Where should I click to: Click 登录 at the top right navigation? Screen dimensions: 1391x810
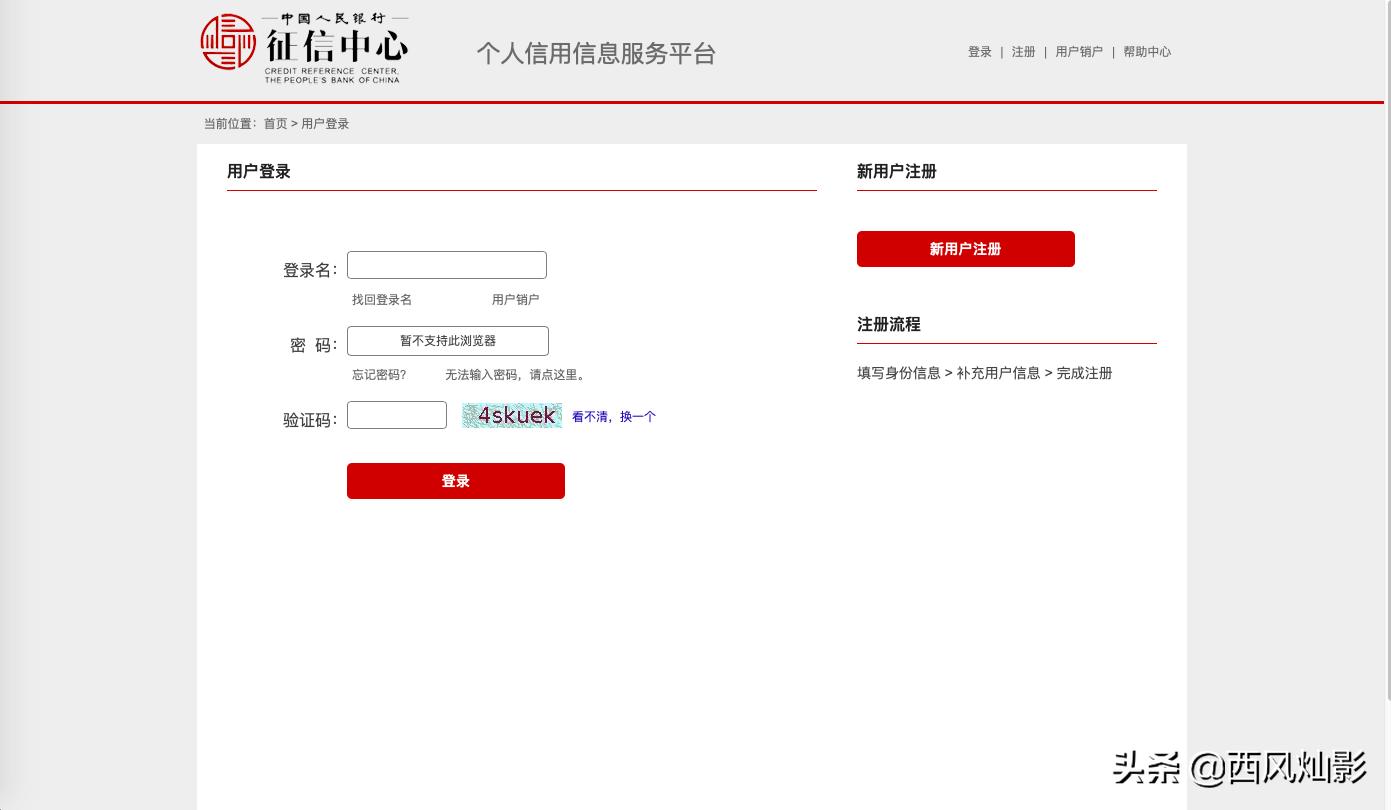[979, 51]
